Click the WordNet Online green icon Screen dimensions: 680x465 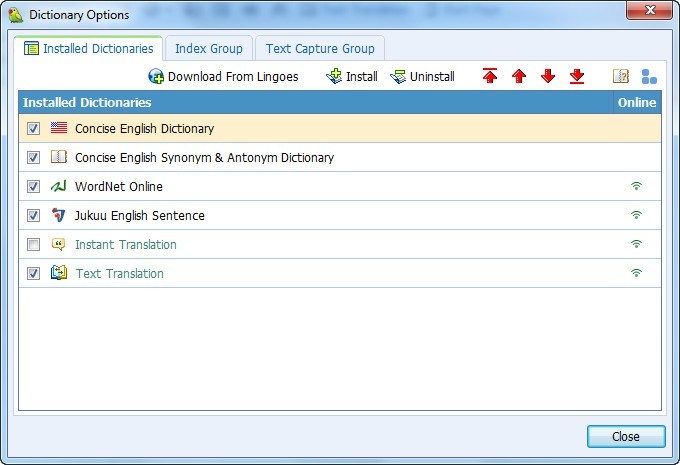click(59, 186)
